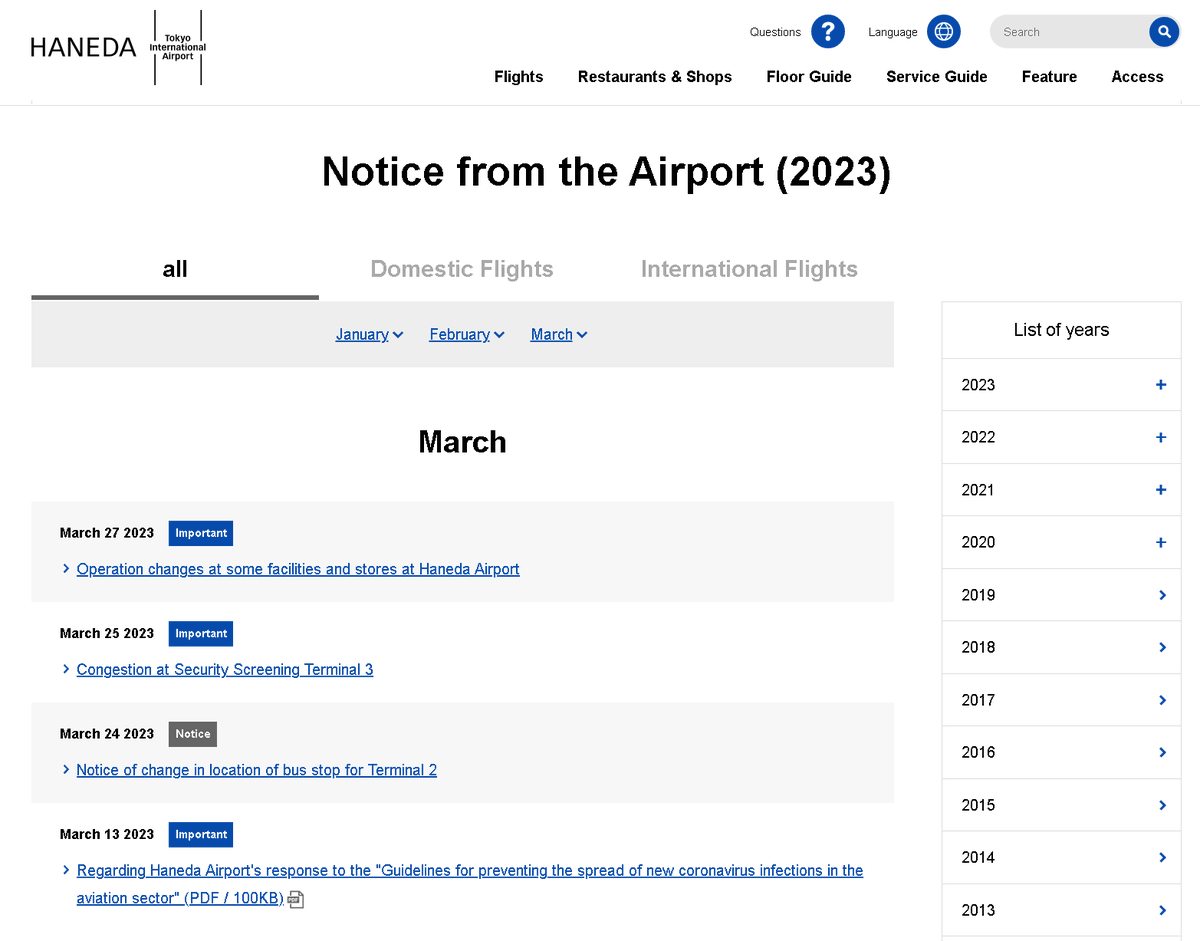Click the search magnifier button
This screenshot has width=1200, height=941.
[1164, 32]
